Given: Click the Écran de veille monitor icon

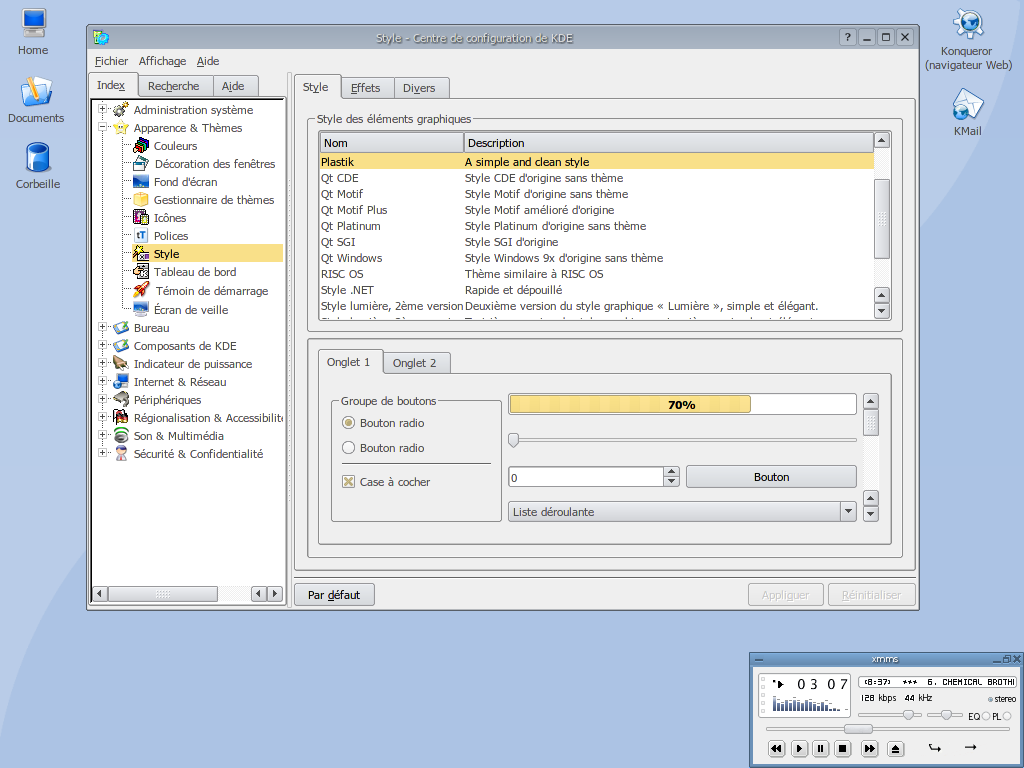Looking at the screenshot, I should [140, 309].
